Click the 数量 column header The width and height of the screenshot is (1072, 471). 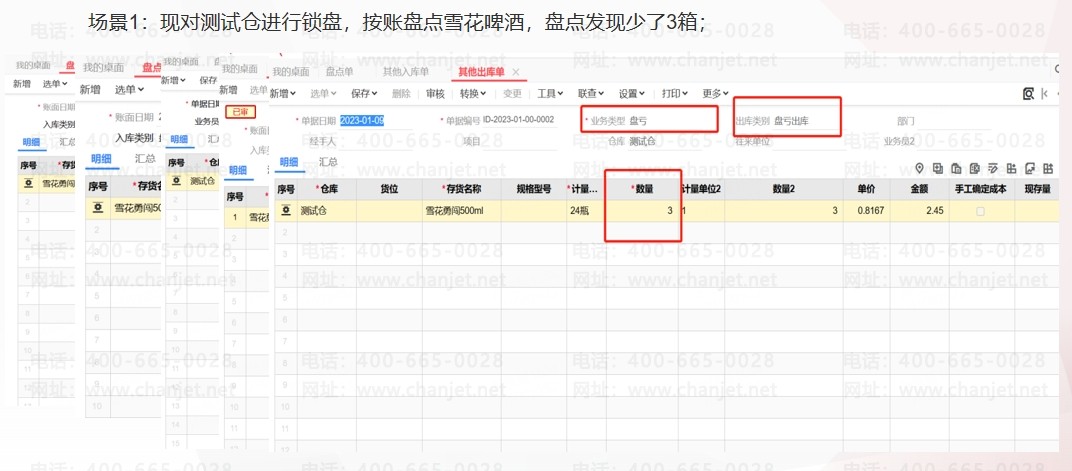pyautogui.click(x=642, y=189)
